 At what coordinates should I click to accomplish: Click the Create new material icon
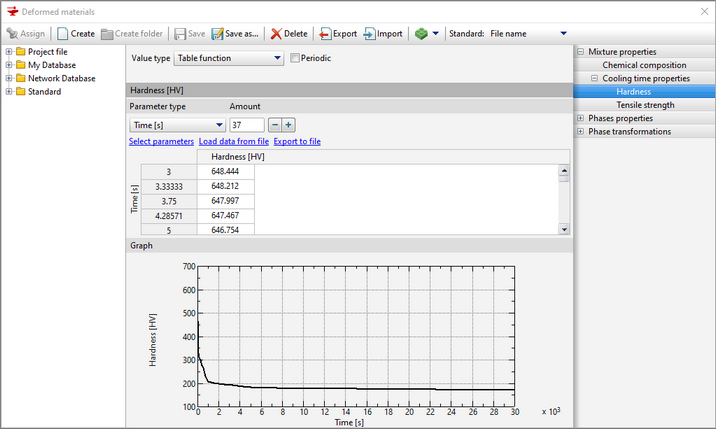click(x=63, y=33)
